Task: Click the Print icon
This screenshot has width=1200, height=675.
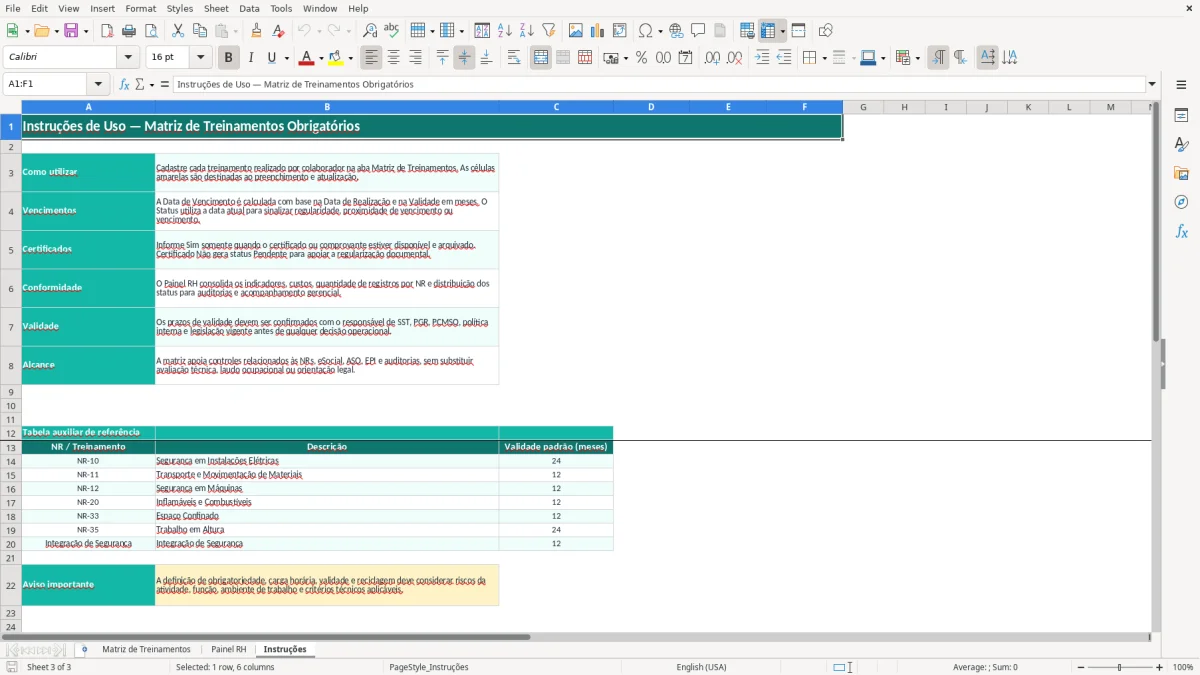Action: pos(129,31)
